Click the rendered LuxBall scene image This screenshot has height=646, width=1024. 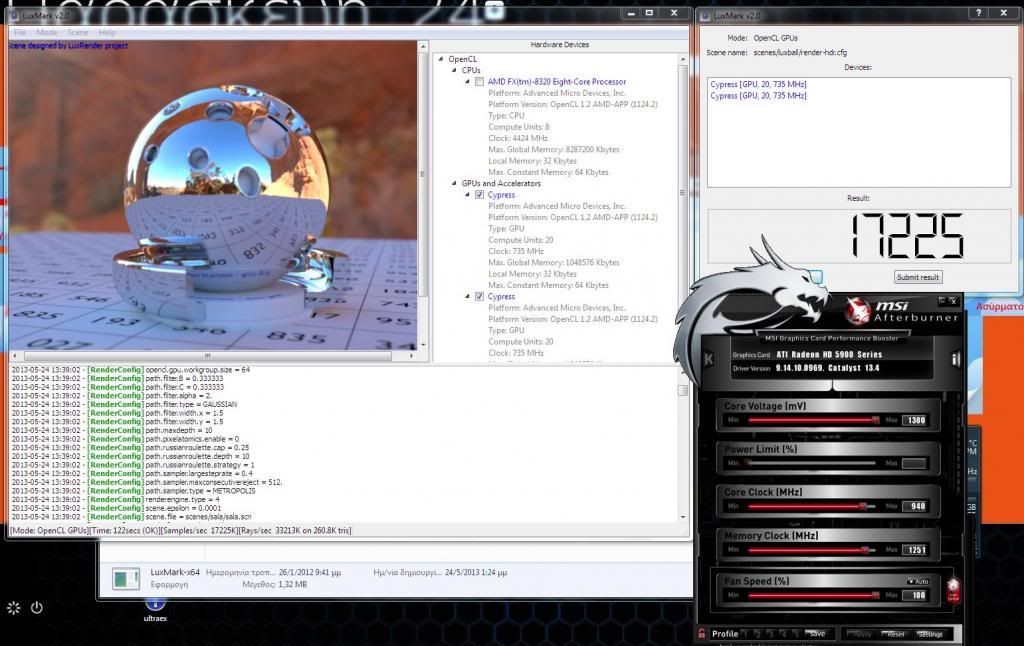tap(212, 195)
